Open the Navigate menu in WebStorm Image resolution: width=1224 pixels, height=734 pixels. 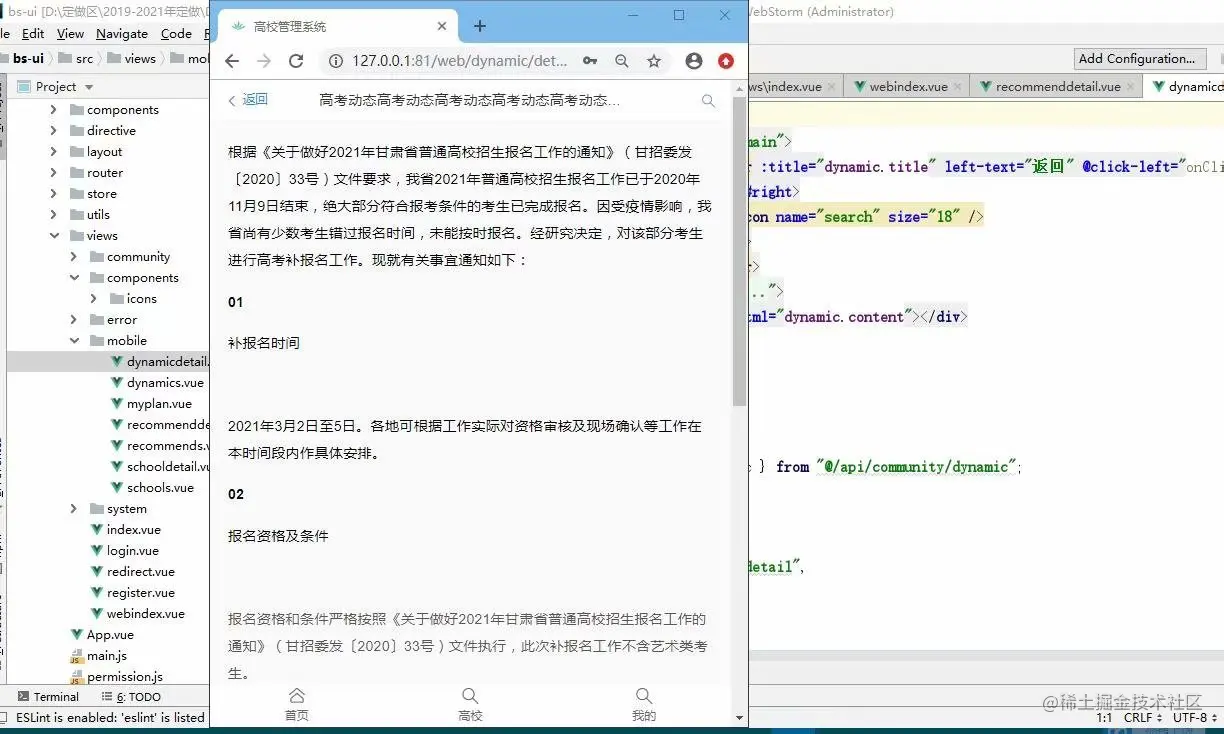tap(122, 33)
